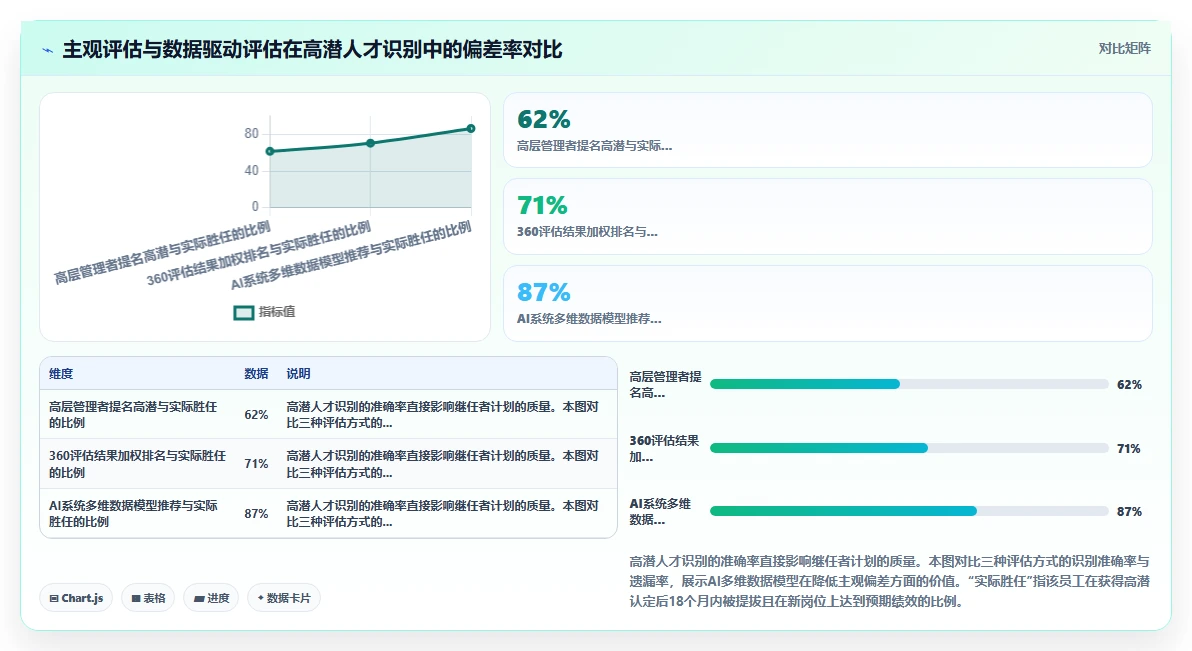
Task: Select the 62% data card
Action: pos(827,130)
